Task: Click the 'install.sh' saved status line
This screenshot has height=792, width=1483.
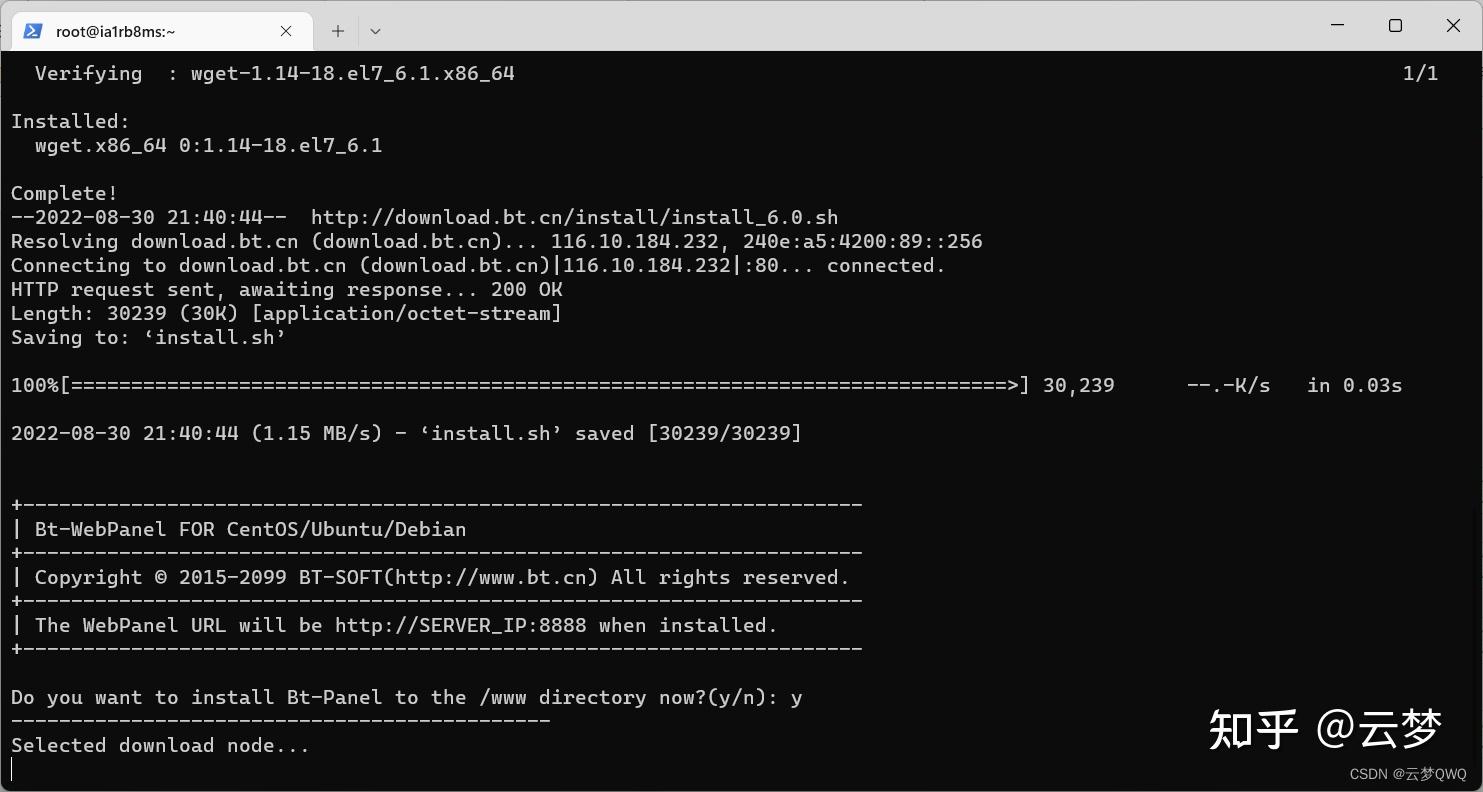Action: [406, 433]
